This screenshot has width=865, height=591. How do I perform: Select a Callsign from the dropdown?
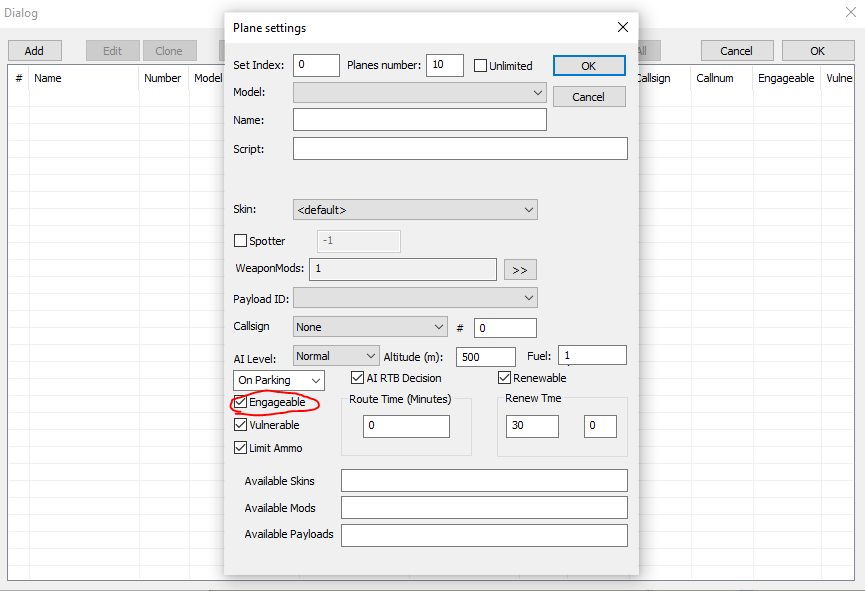coord(370,327)
